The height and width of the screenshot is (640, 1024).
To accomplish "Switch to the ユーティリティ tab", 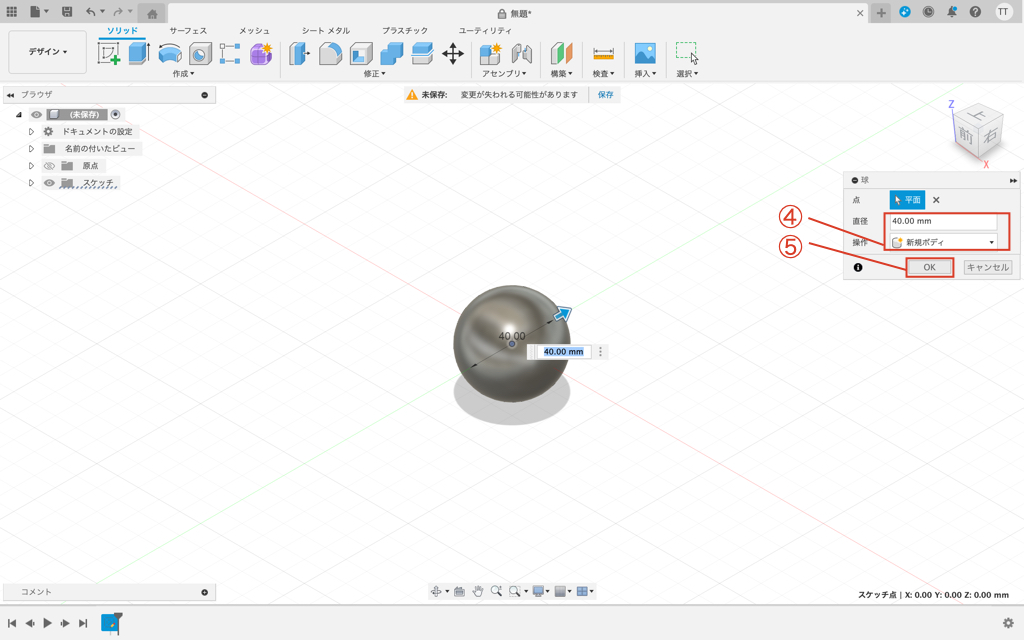I will click(485, 31).
